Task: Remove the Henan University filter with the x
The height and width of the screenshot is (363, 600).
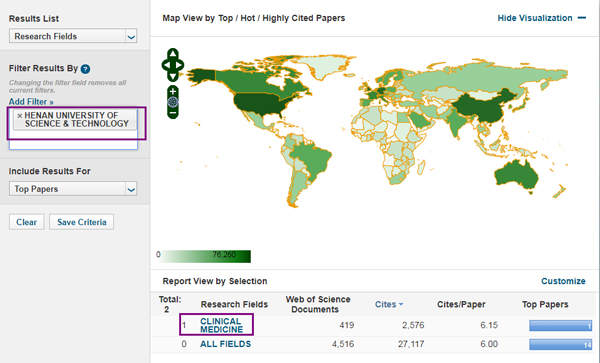Action: (x=20, y=116)
